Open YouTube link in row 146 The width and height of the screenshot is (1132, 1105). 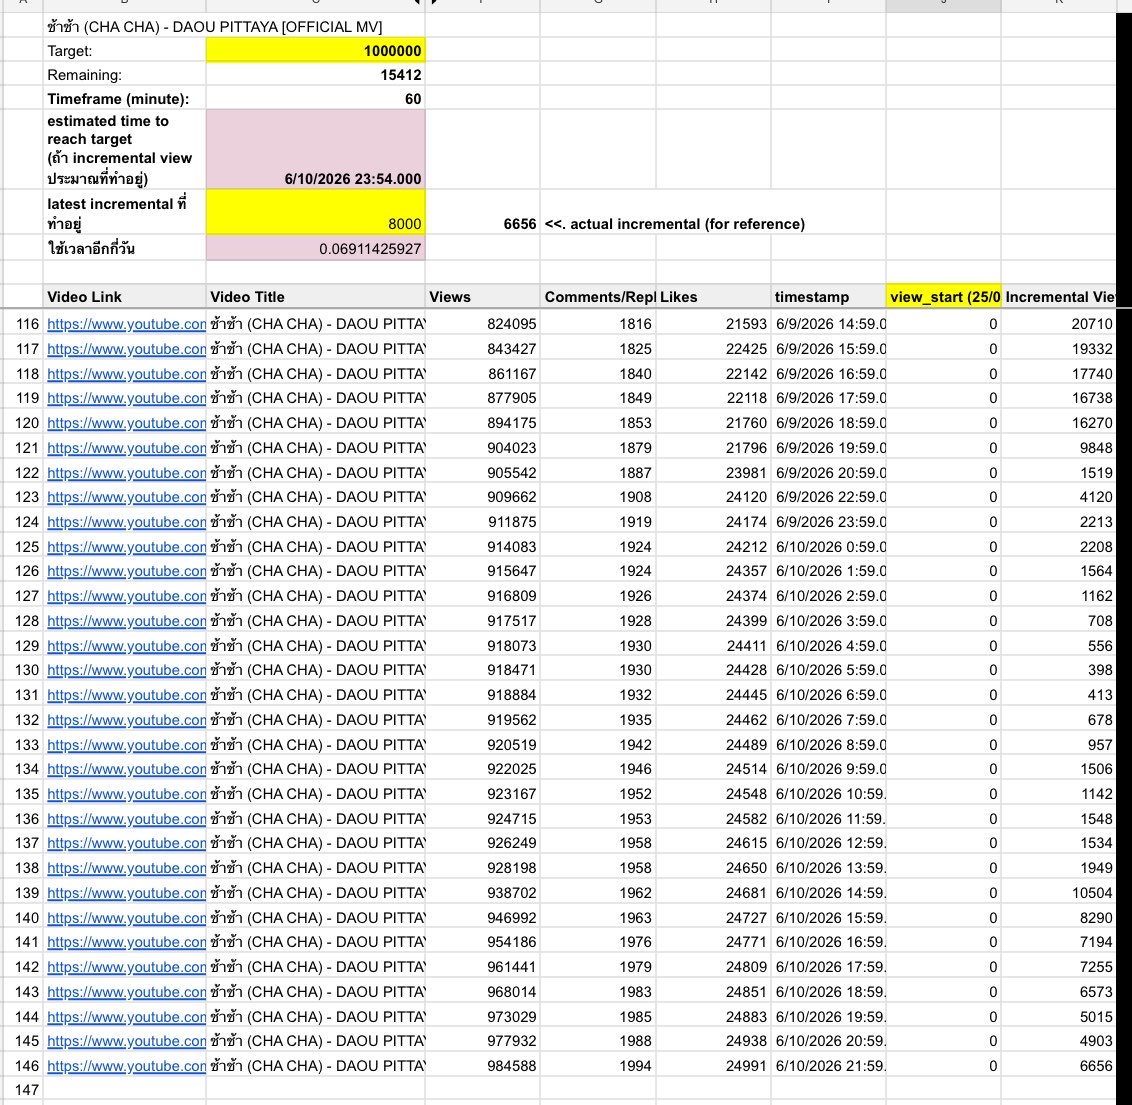click(126, 1065)
